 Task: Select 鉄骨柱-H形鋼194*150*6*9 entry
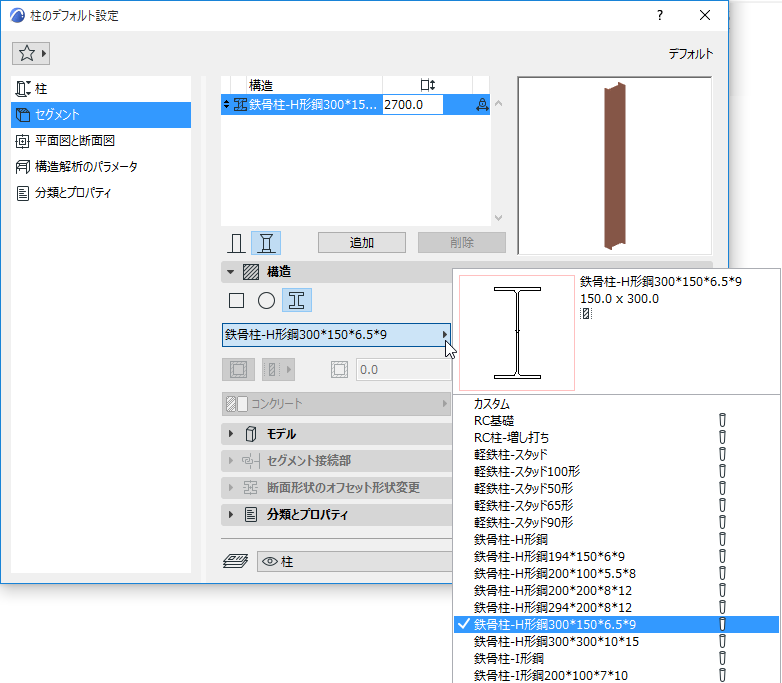pyautogui.click(x=616, y=556)
